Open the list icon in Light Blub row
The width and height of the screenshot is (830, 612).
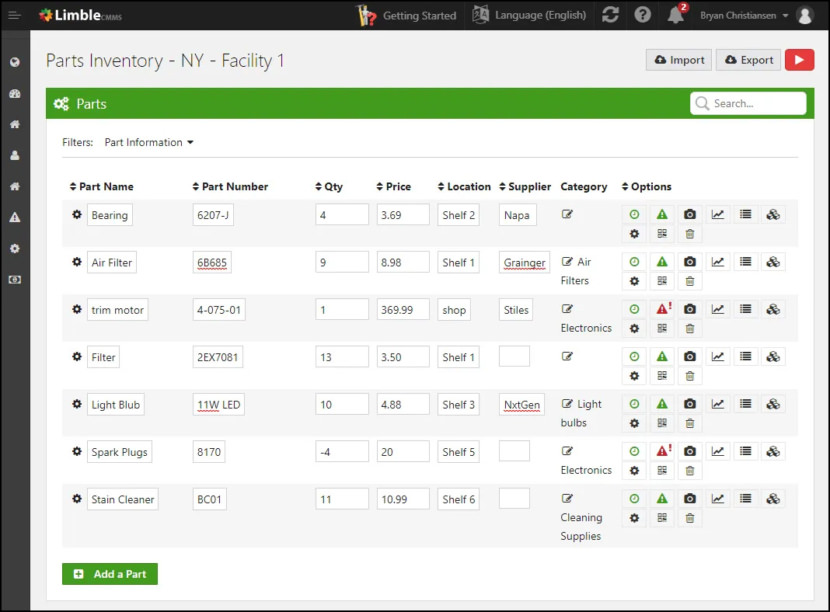[x=745, y=404]
